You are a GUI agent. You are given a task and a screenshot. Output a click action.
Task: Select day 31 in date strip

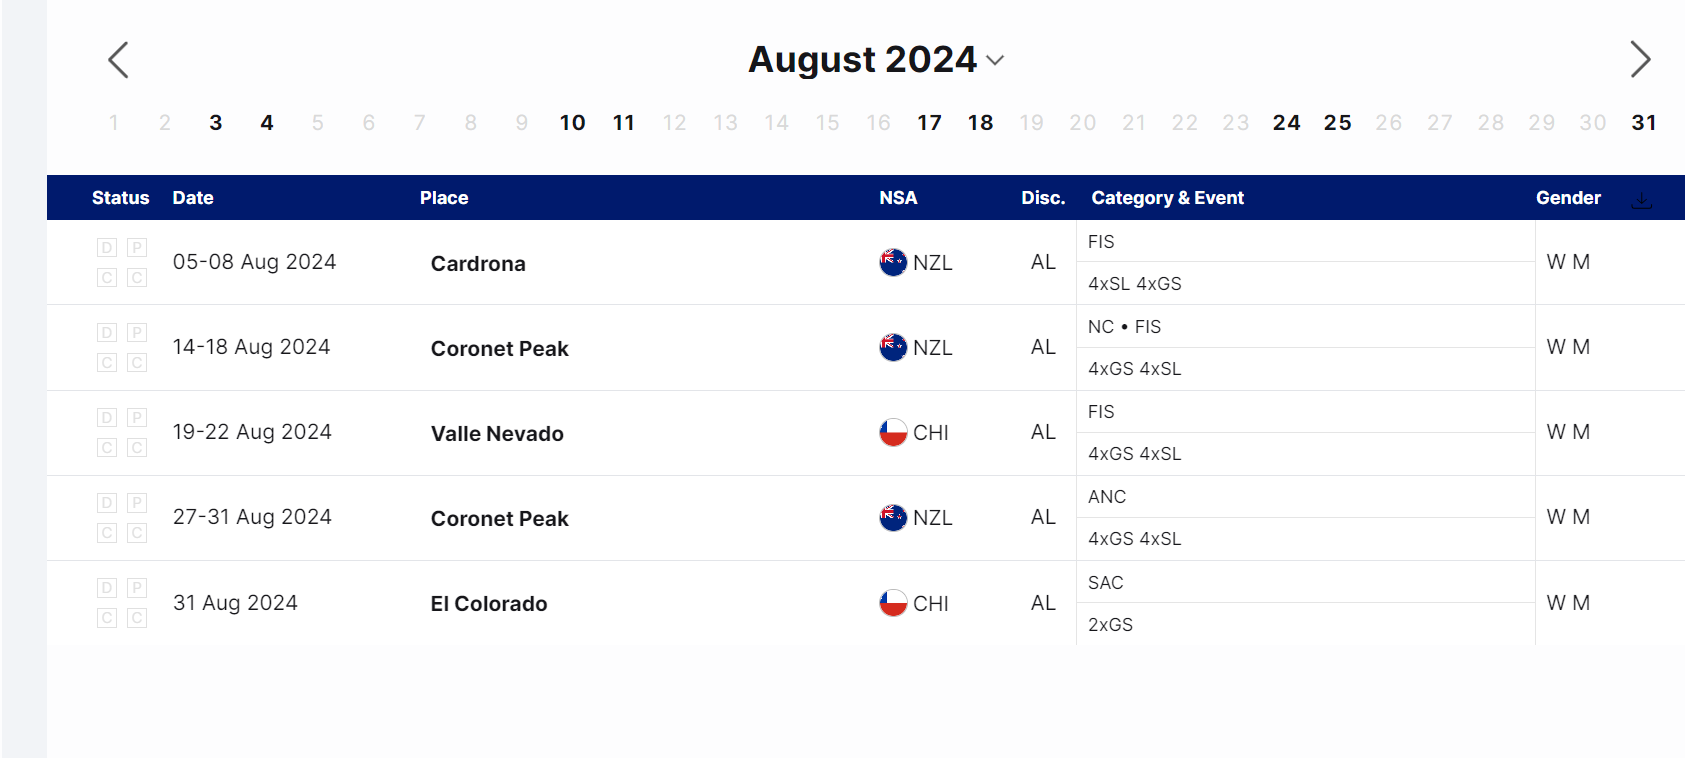[1644, 123]
